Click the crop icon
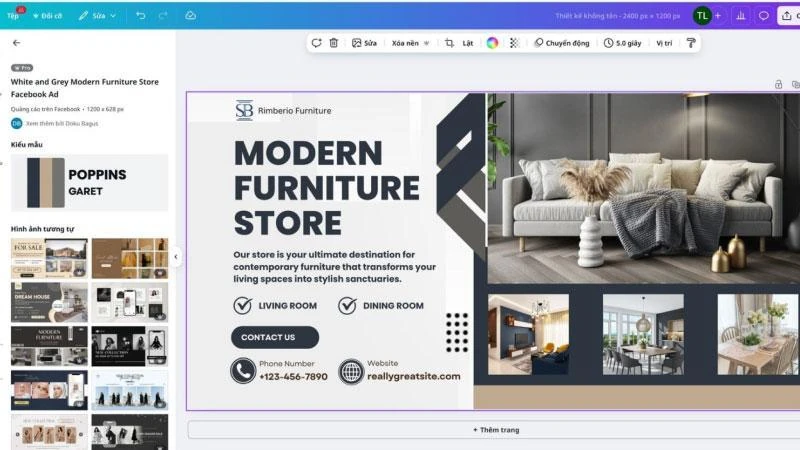Image resolution: width=800 pixels, height=450 pixels. tap(449, 43)
